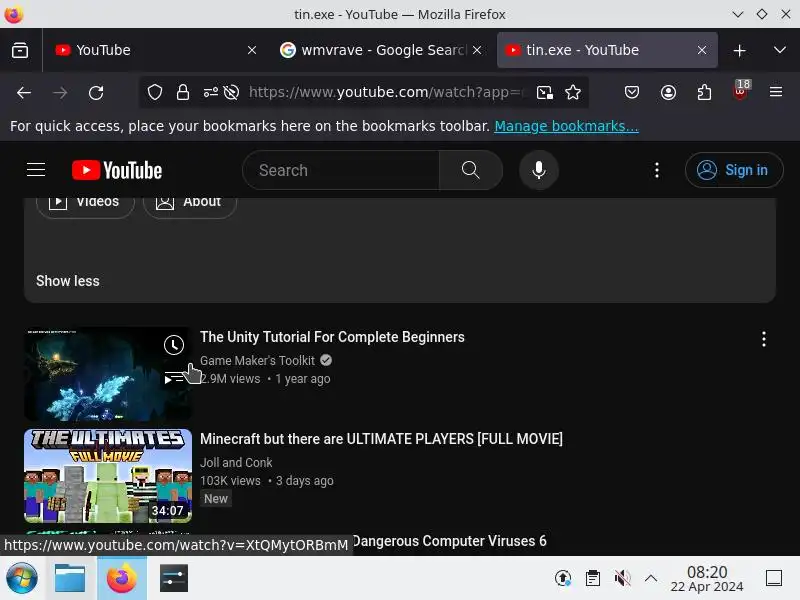Screen dimensions: 800x600
Task: Open YouTube settings three-dot menu
Action: 657,170
